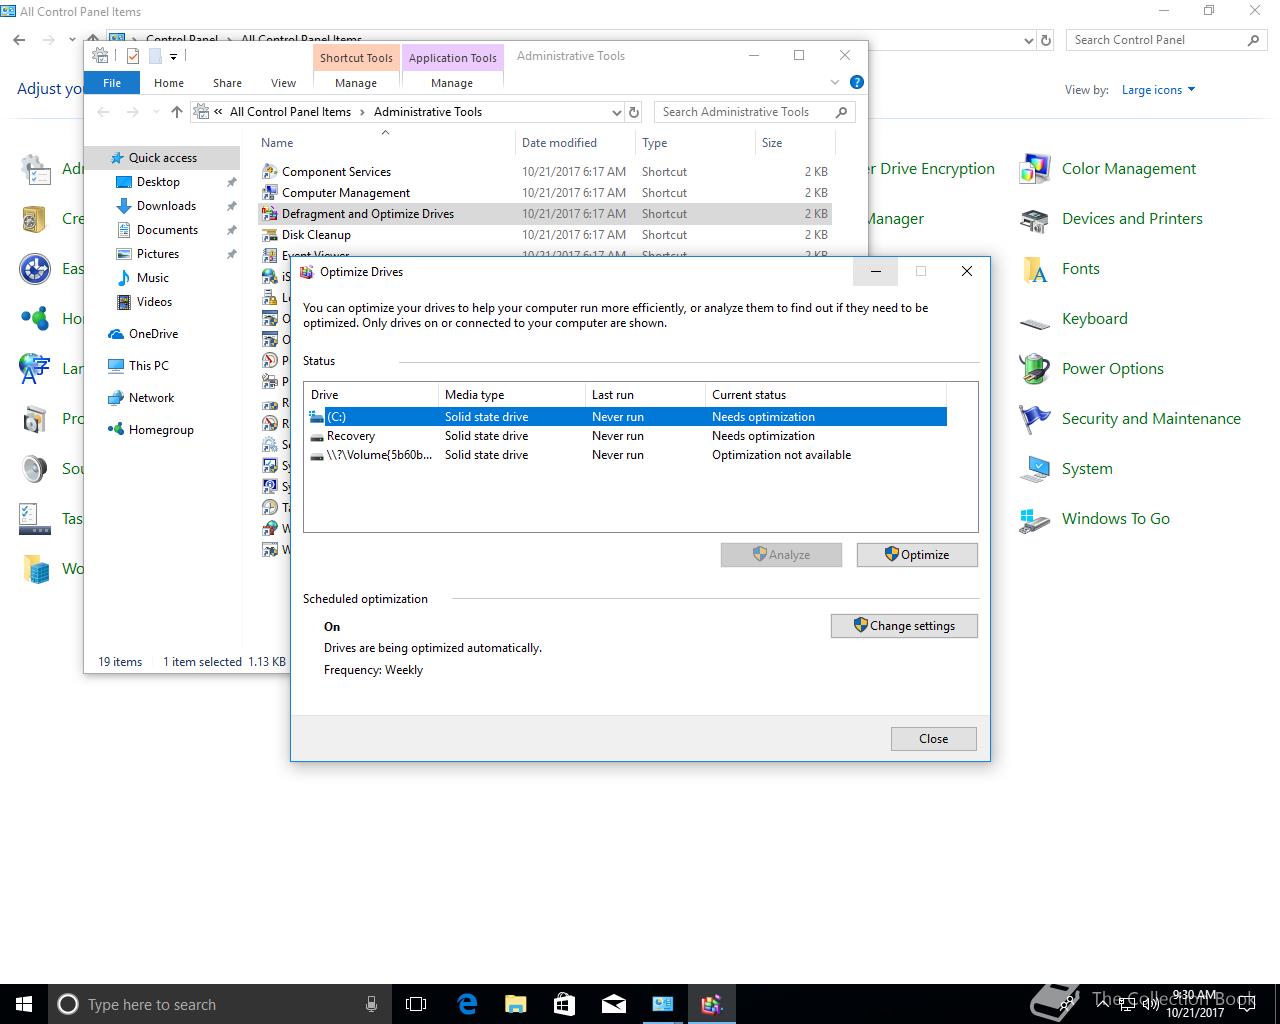Click the microphone icon in taskbar search

[371, 1004]
